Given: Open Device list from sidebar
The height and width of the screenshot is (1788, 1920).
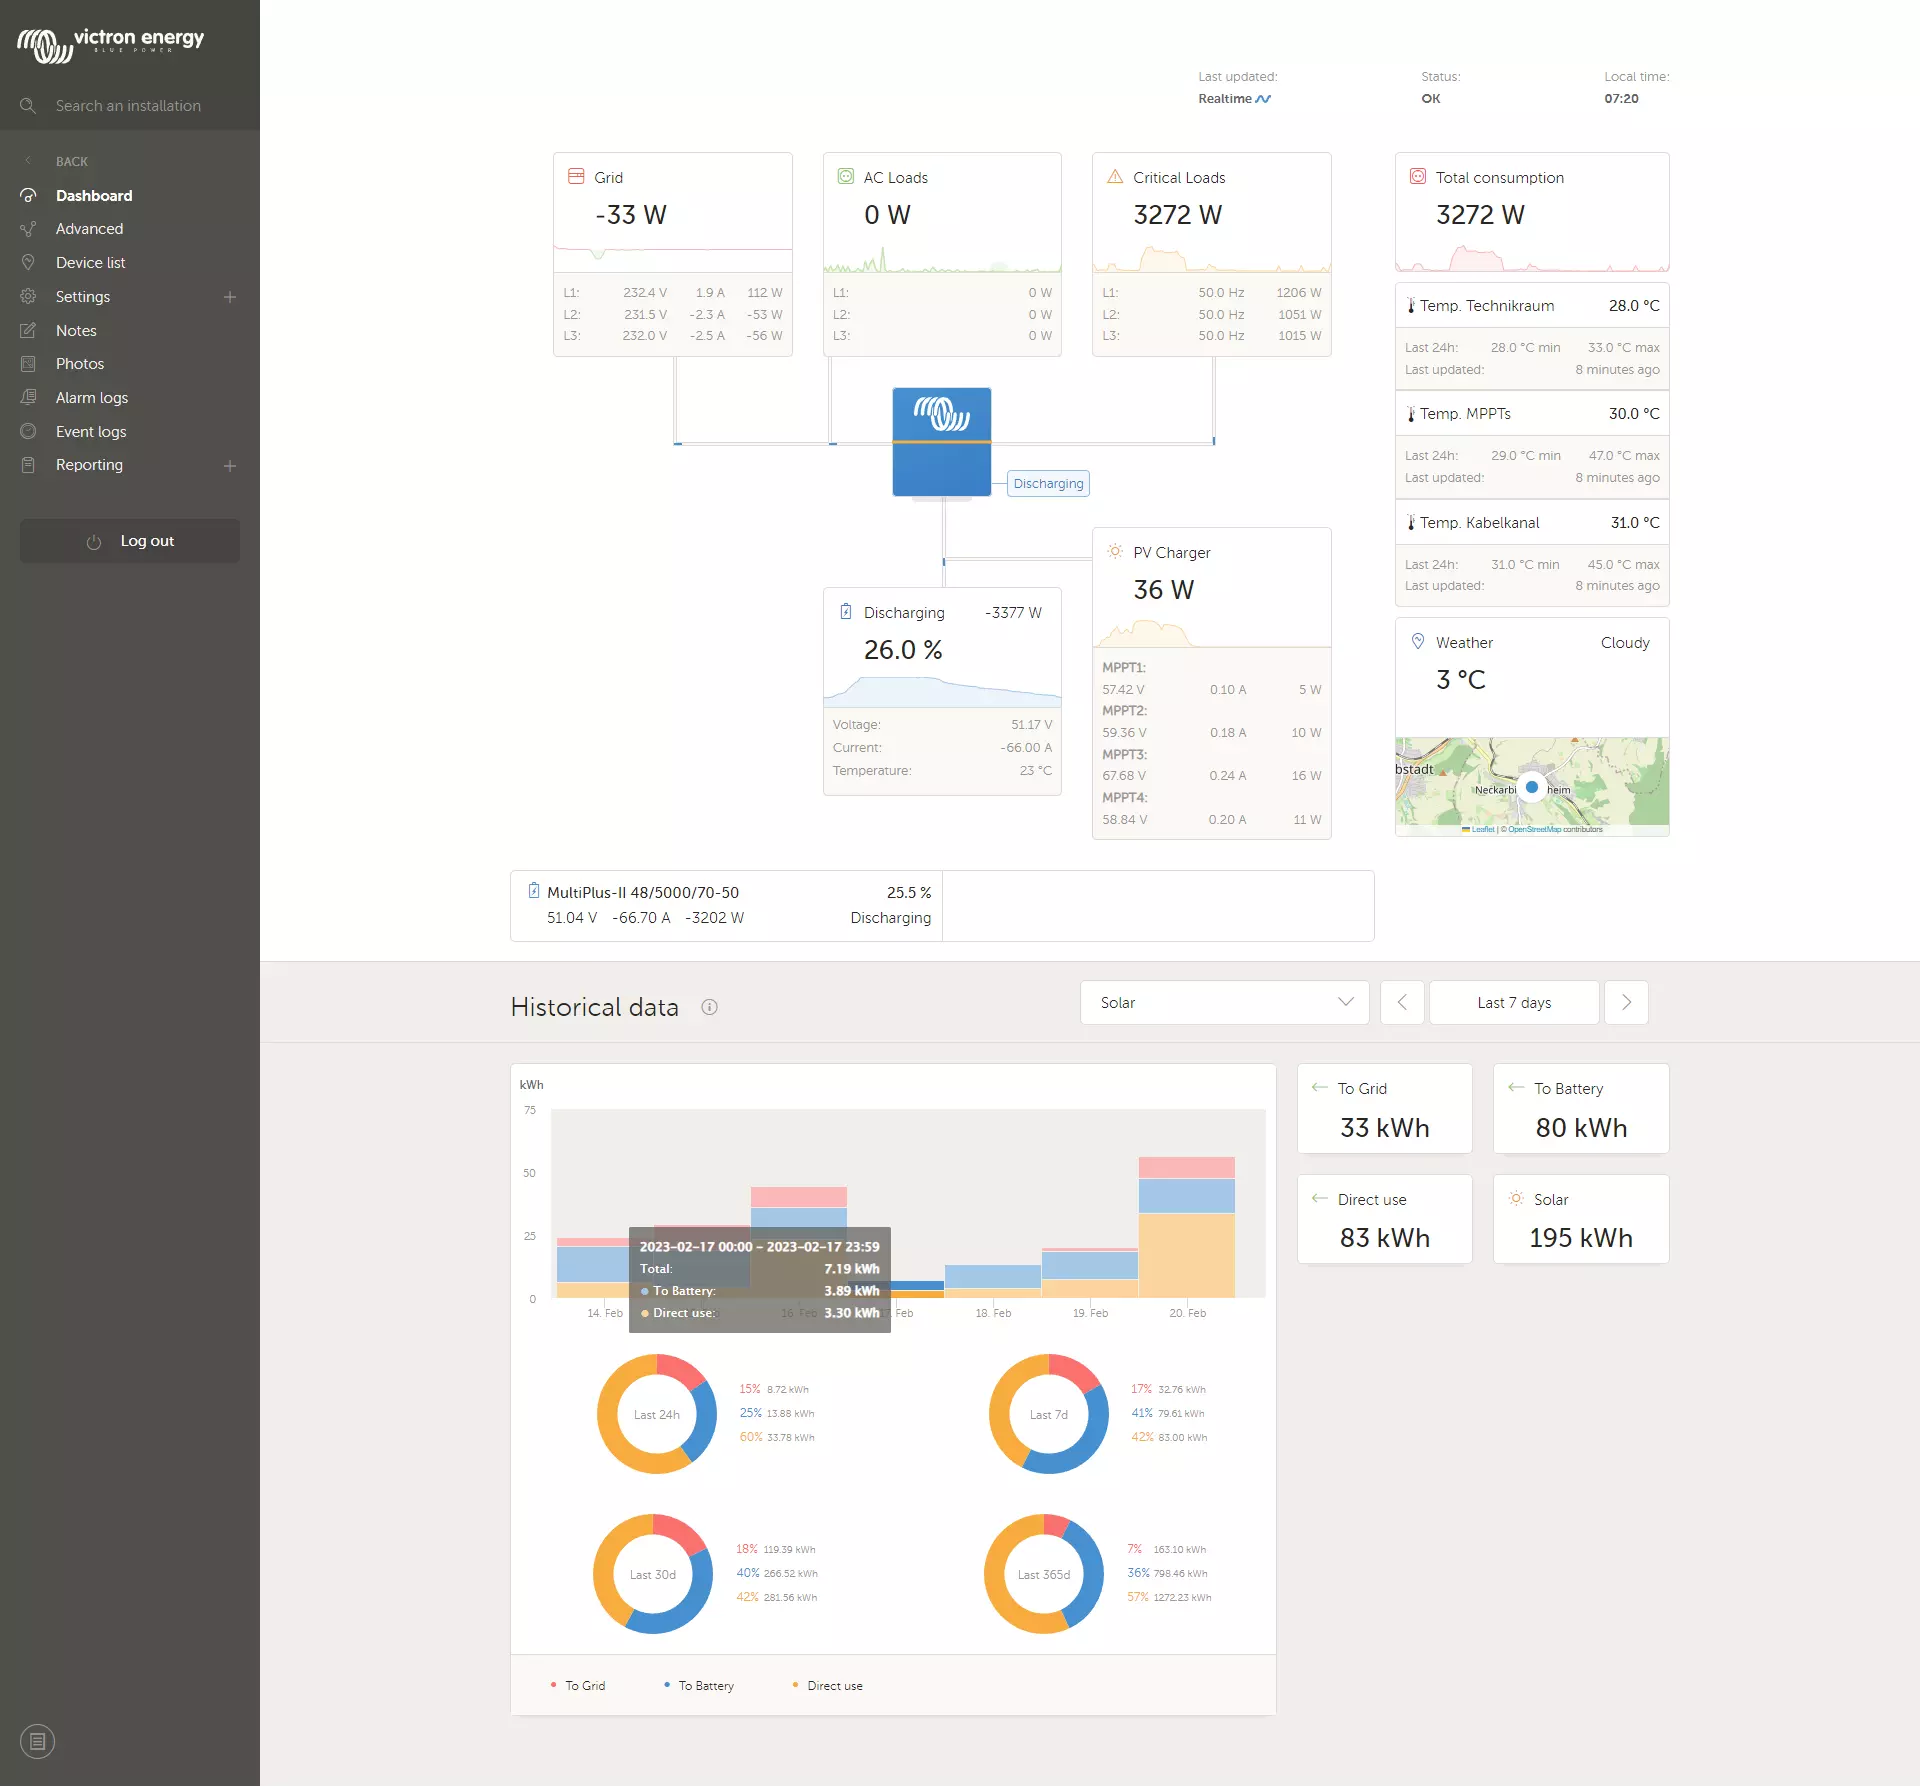Looking at the screenshot, I should [91, 263].
